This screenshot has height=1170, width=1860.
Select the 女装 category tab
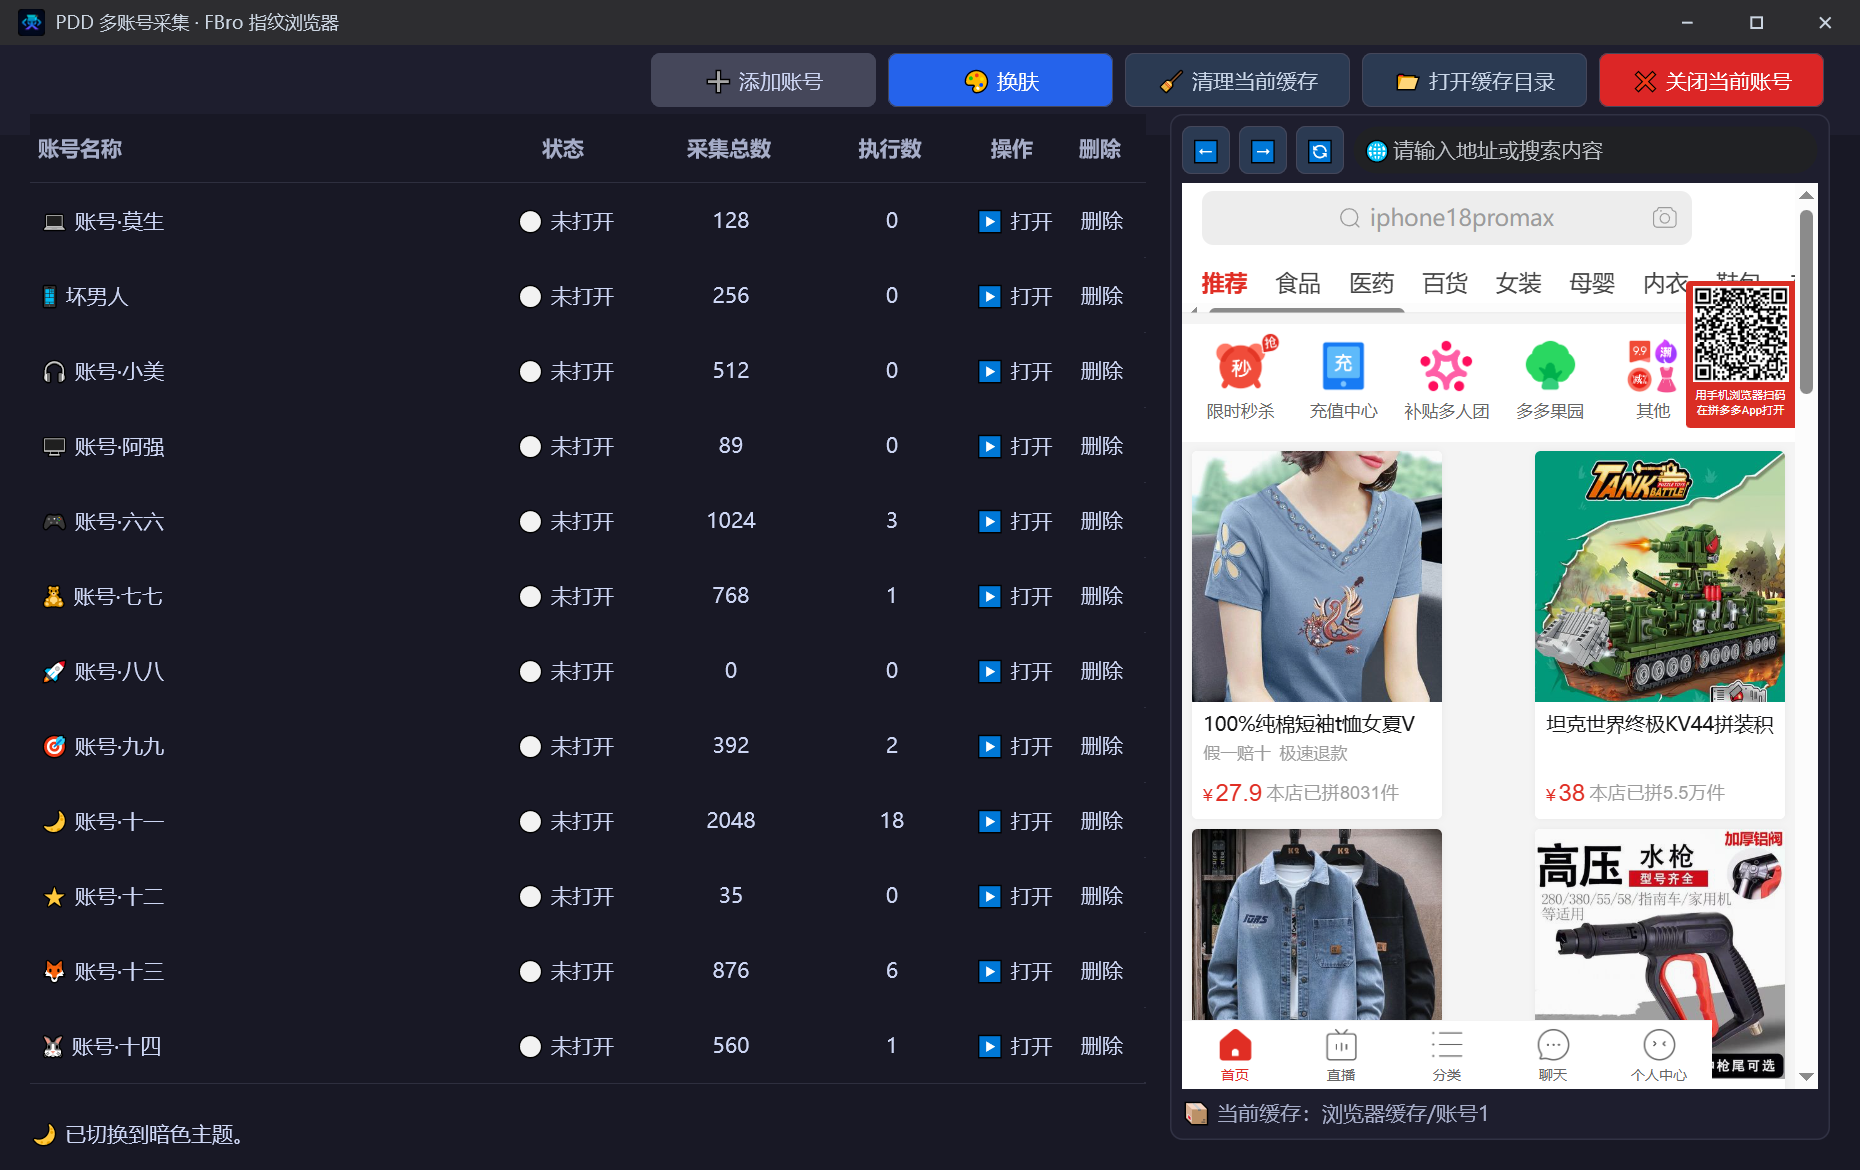1518,283
